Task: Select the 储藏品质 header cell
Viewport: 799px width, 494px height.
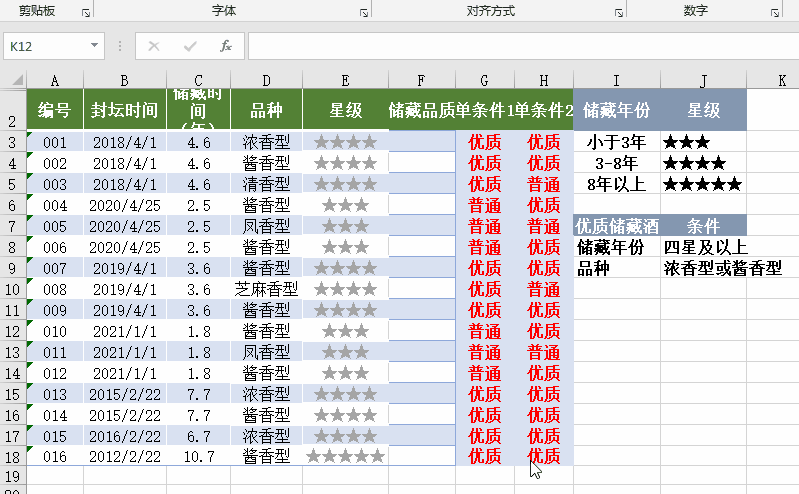Action: (421, 110)
